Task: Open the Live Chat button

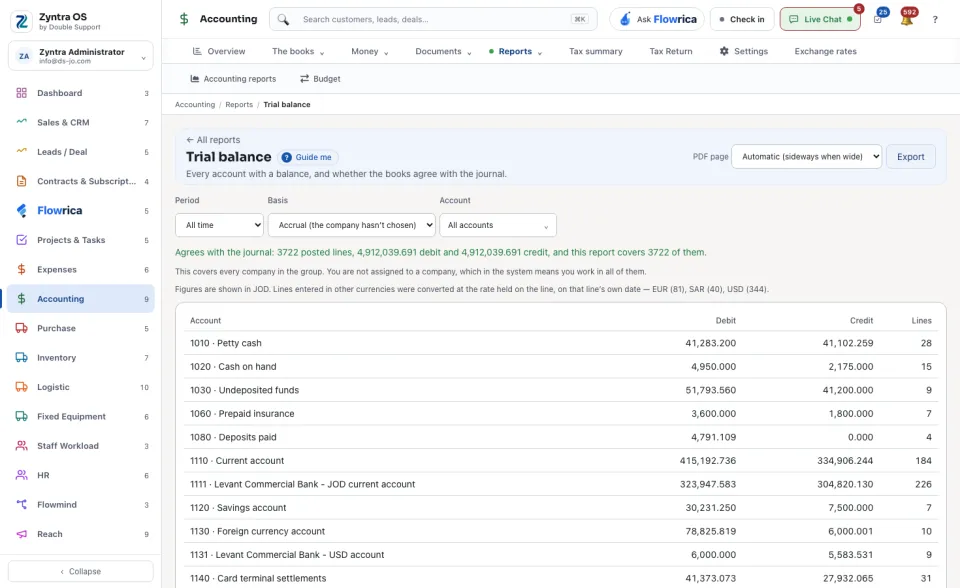Action: click(820, 20)
